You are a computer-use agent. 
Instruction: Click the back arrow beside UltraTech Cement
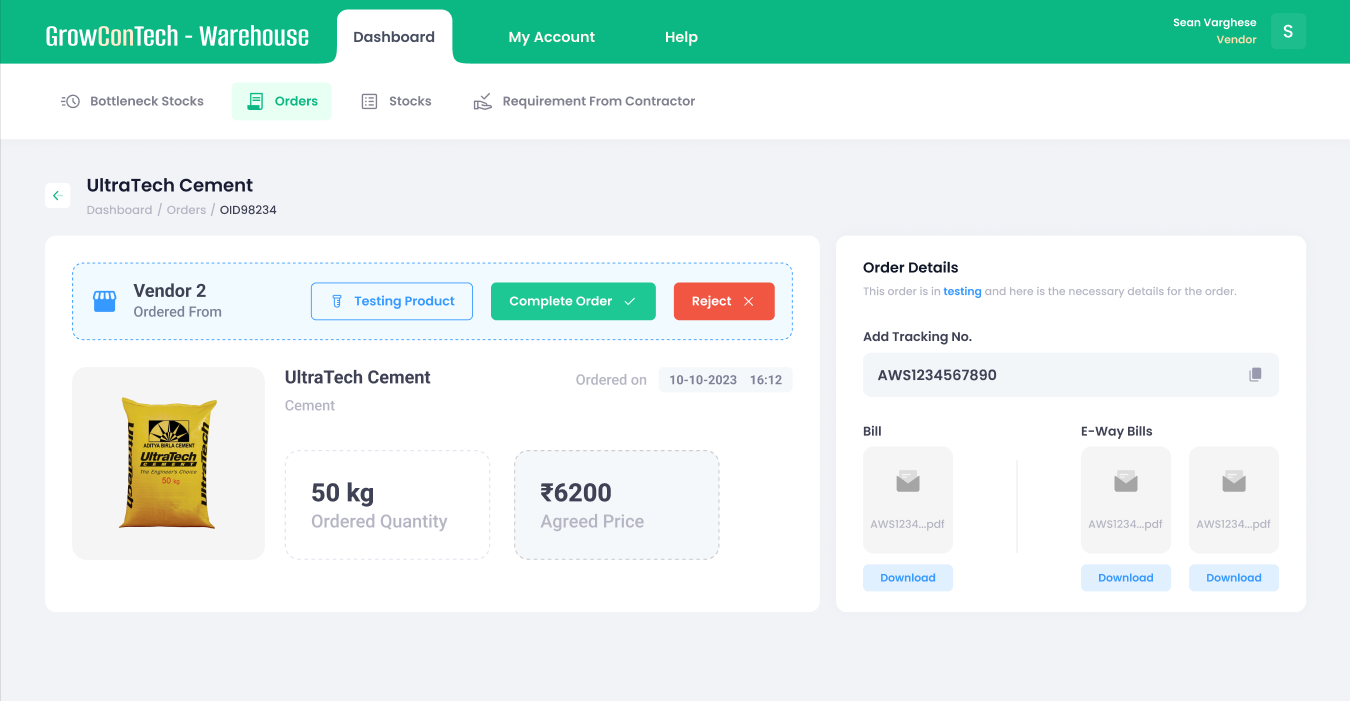57,195
